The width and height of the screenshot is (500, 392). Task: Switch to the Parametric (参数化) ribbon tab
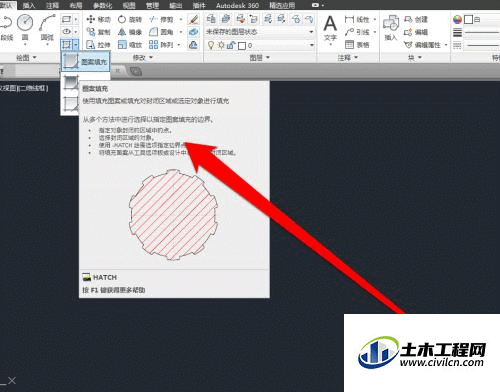click(103, 5)
